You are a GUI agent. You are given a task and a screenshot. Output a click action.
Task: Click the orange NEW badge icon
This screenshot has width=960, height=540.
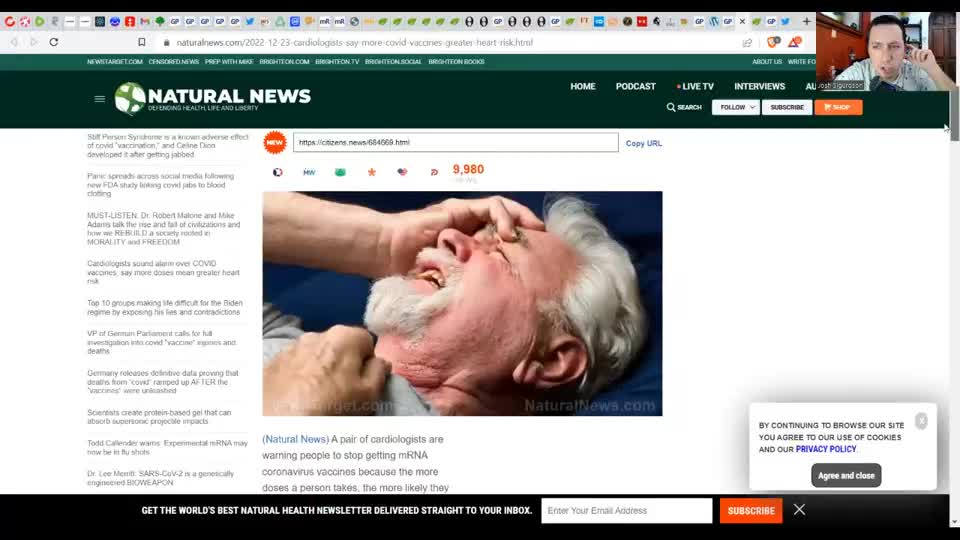pos(275,142)
